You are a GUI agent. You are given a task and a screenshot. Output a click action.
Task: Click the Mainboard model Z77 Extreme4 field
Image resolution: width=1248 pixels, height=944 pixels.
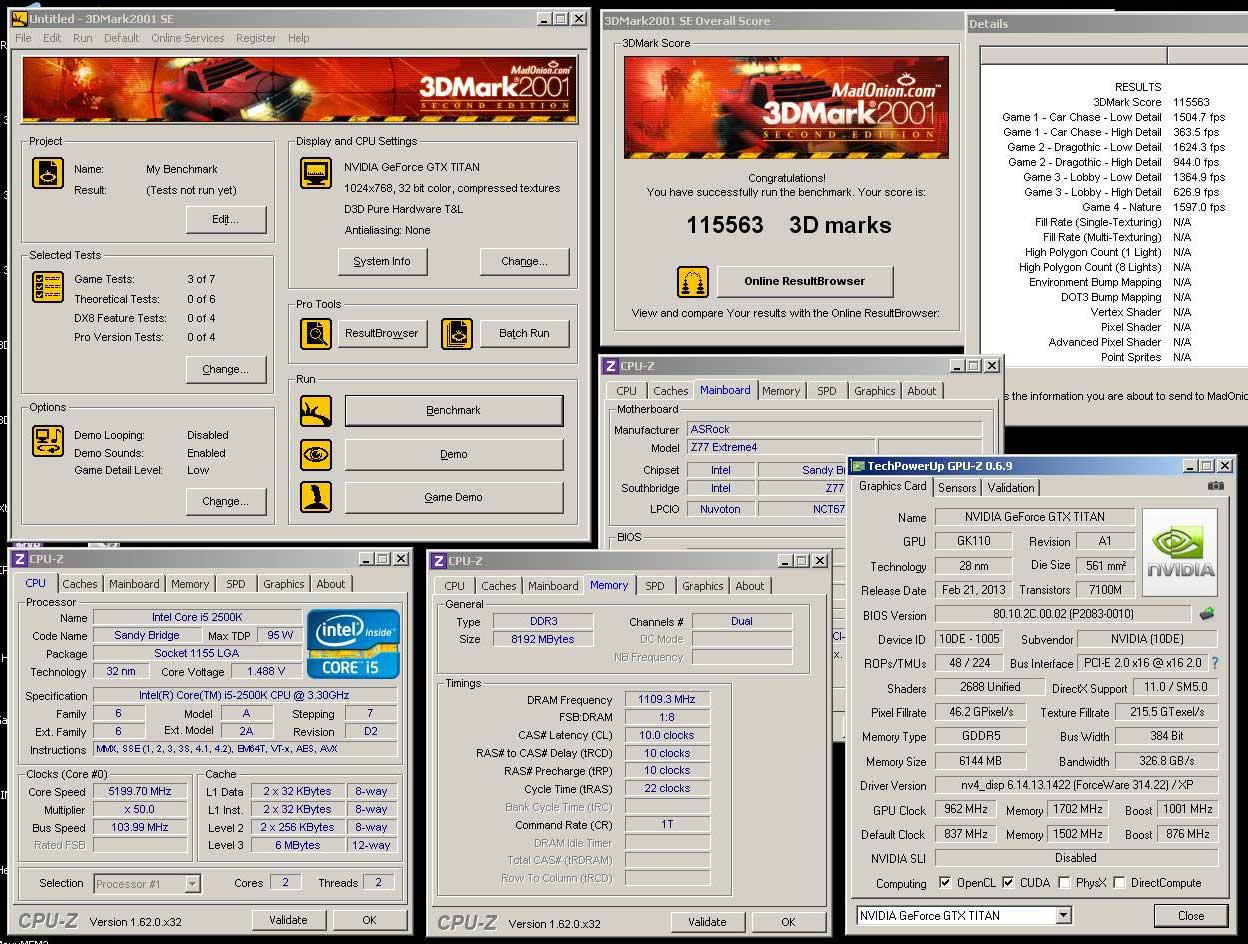point(780,447)
